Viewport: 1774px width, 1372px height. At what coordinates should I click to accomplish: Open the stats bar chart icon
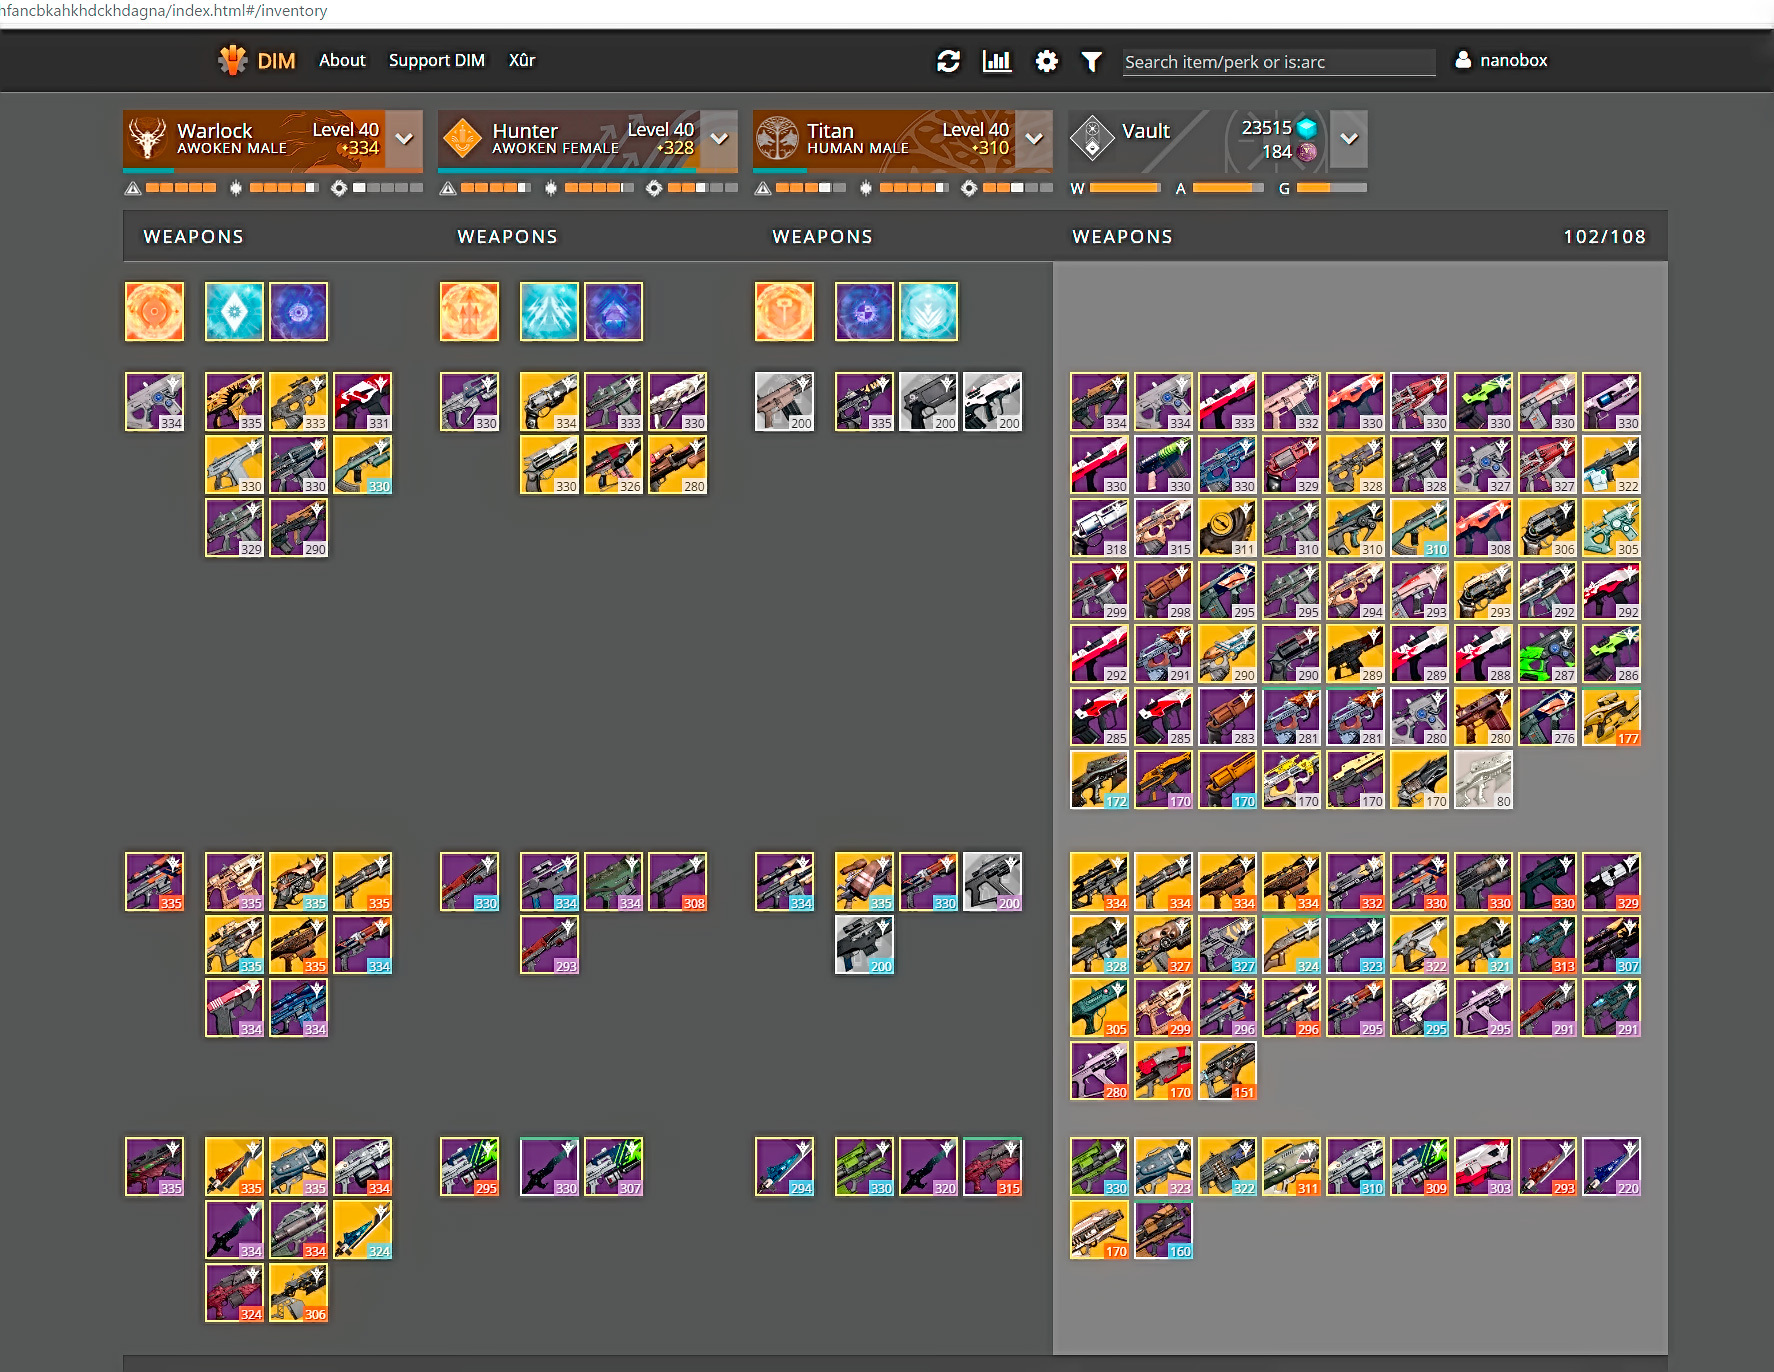pyautogui.click(x=997, y=61)
